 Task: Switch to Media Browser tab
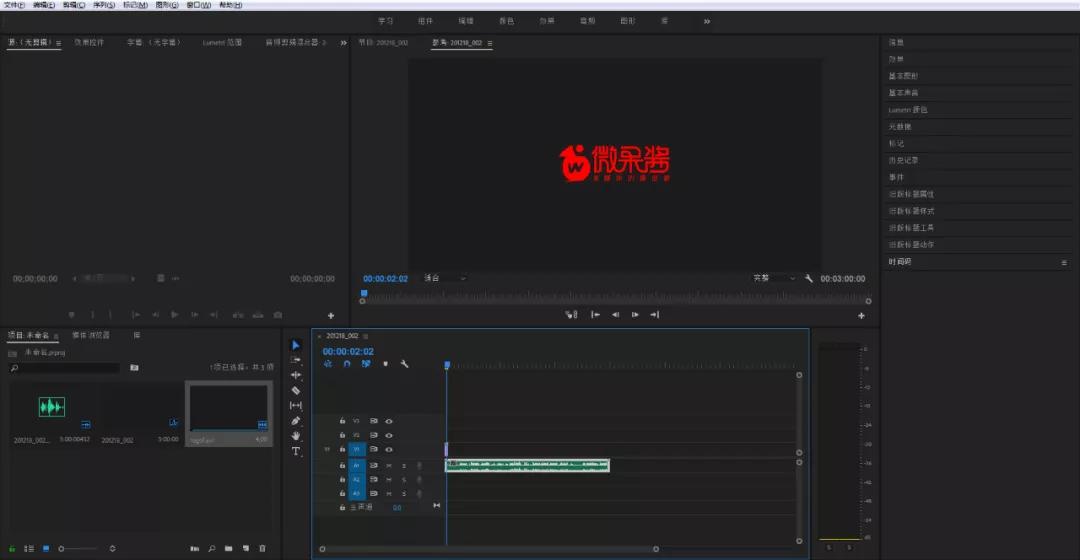point(91,335)
